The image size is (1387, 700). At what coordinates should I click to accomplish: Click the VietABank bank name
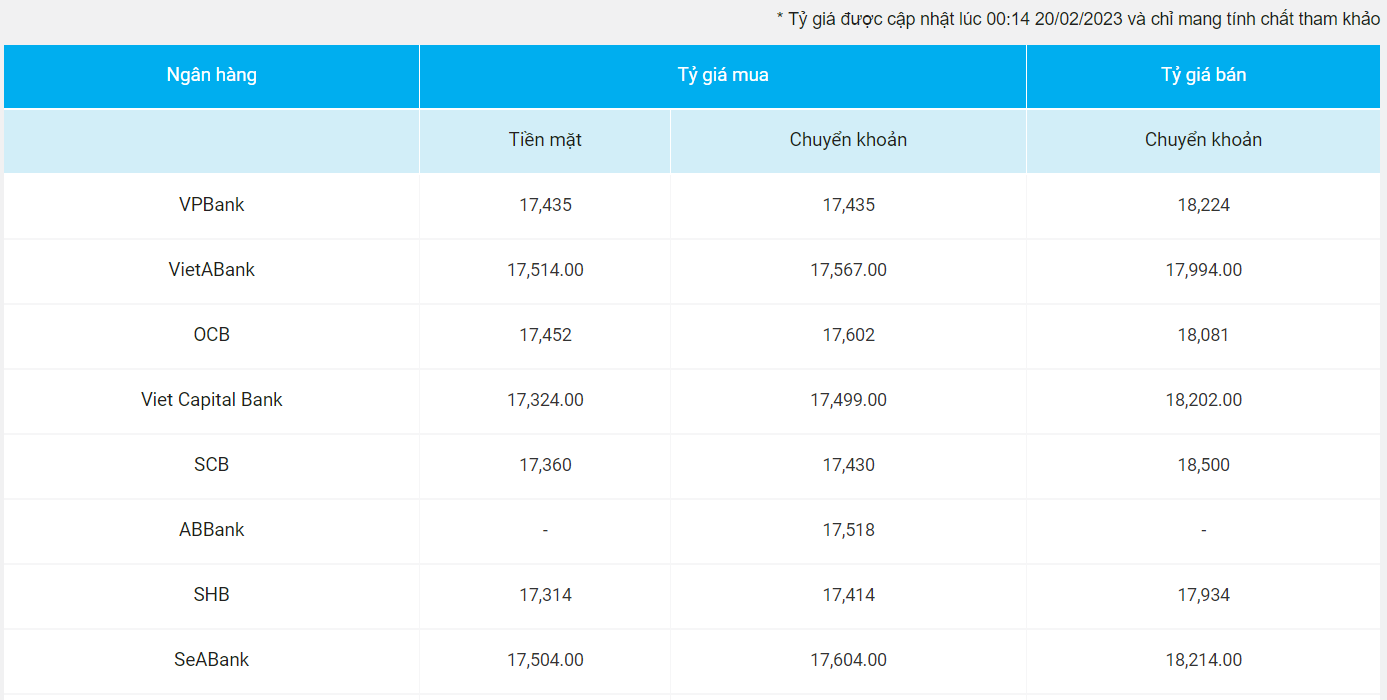212,270
